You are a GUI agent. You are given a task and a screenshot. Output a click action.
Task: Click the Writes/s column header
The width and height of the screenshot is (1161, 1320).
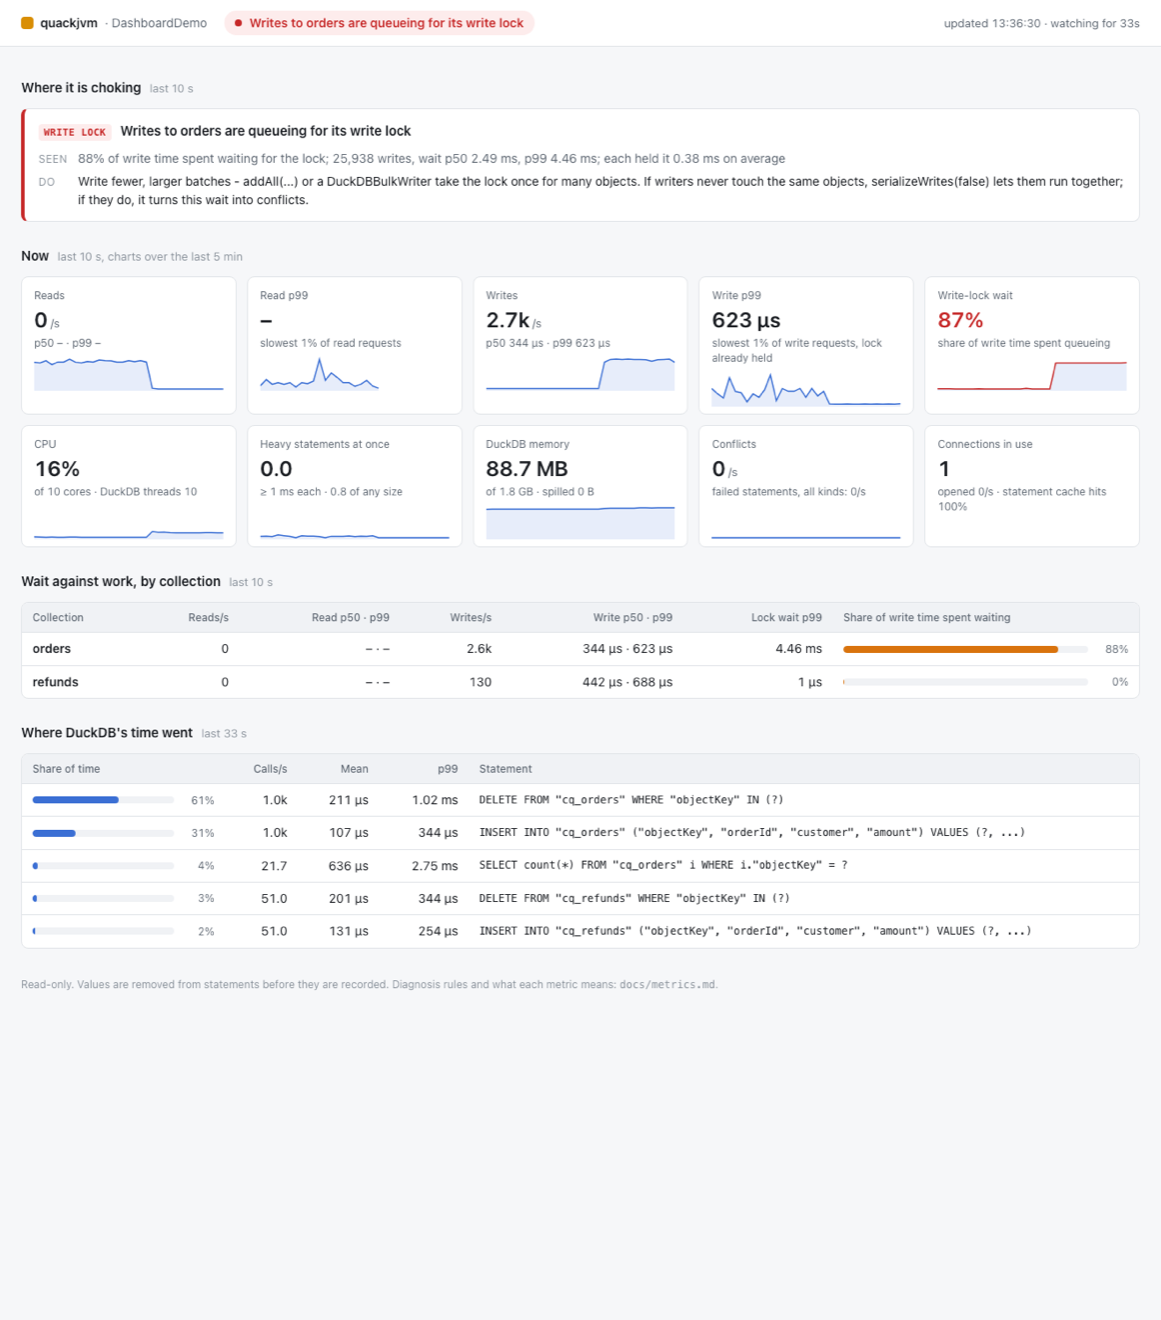click(x=471, y=618)
